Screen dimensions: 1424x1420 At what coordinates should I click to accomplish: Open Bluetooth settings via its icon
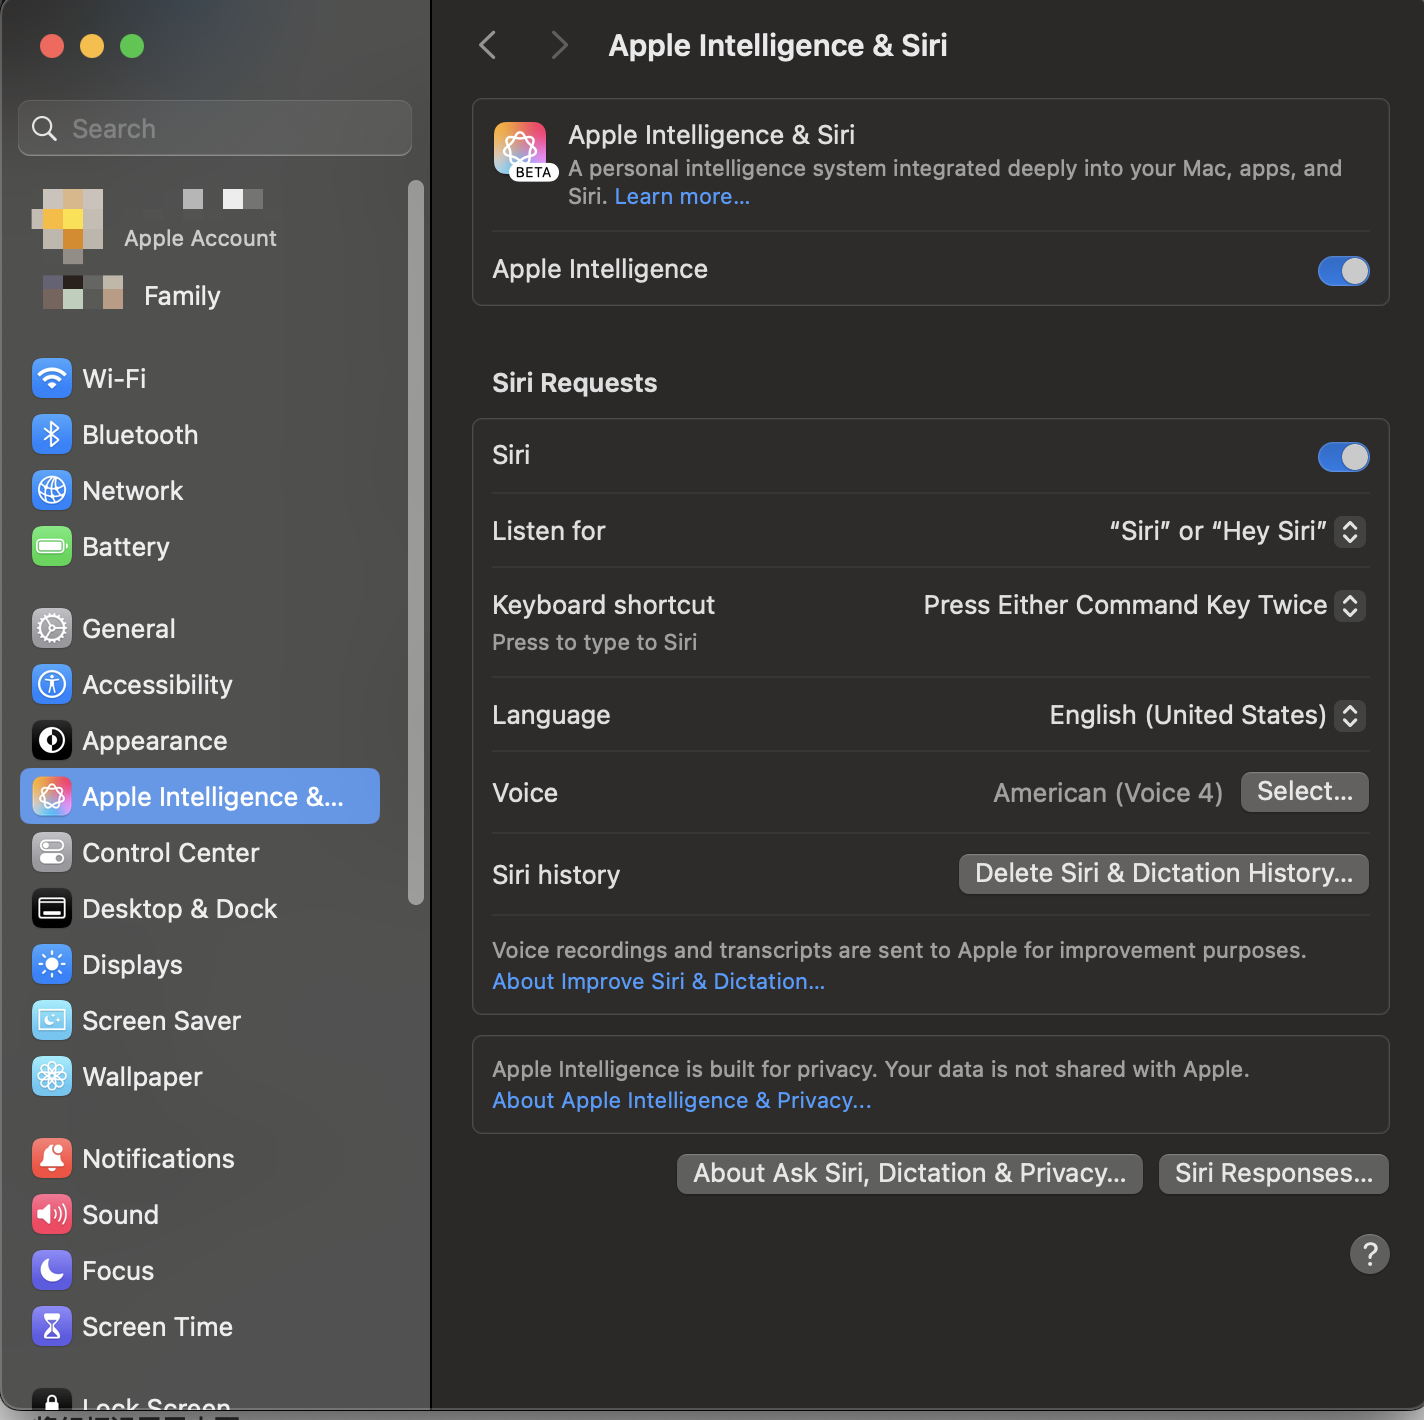[x=52, y=435]
